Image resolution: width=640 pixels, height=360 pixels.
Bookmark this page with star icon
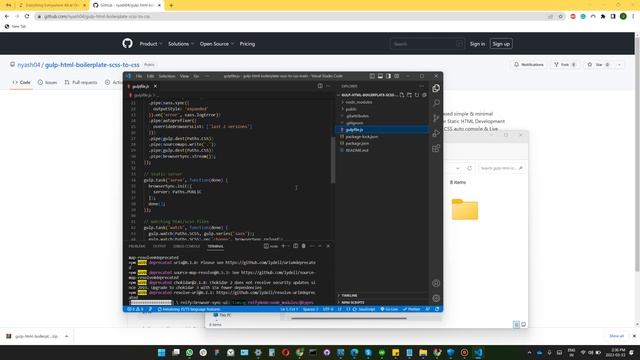click(560, 16)
